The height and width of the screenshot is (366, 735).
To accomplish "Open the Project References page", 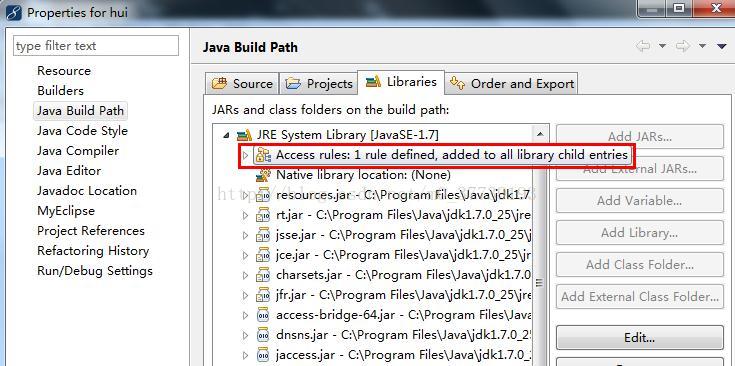I will [90, 231].
